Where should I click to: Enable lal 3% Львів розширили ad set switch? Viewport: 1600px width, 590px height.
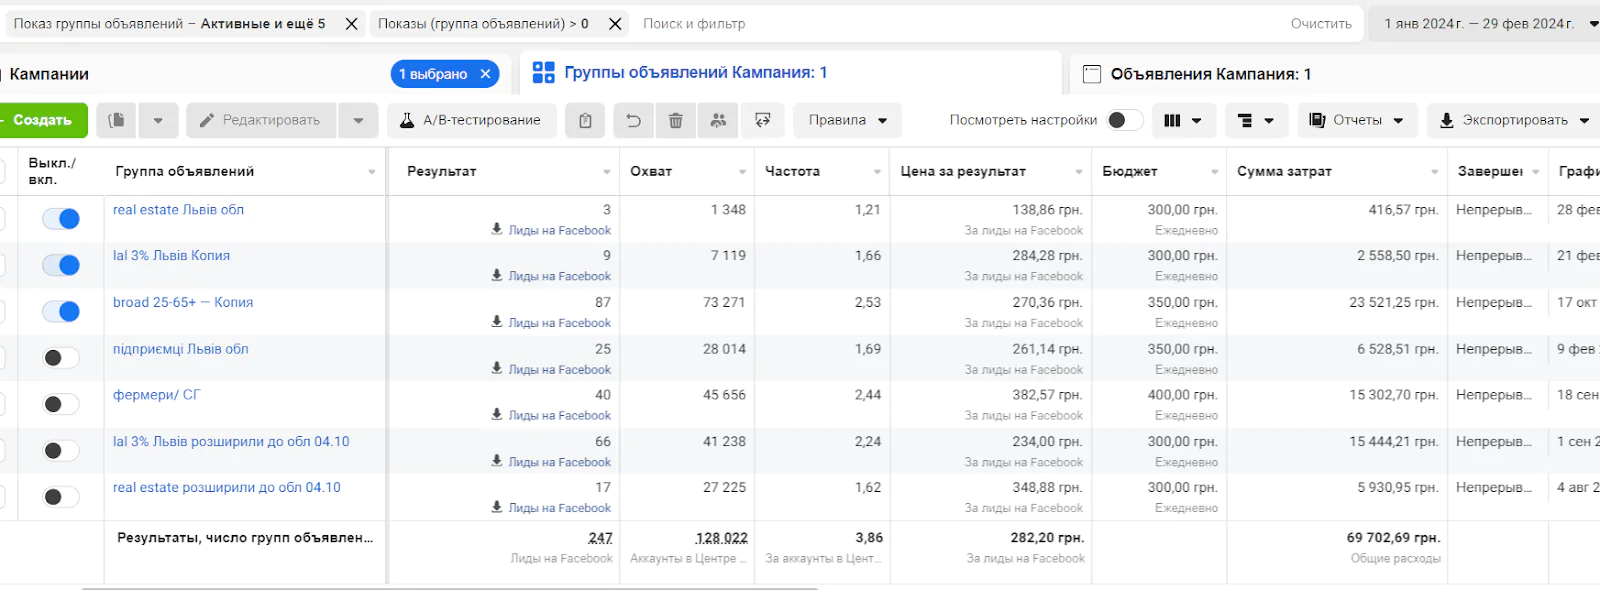point(61,450)
